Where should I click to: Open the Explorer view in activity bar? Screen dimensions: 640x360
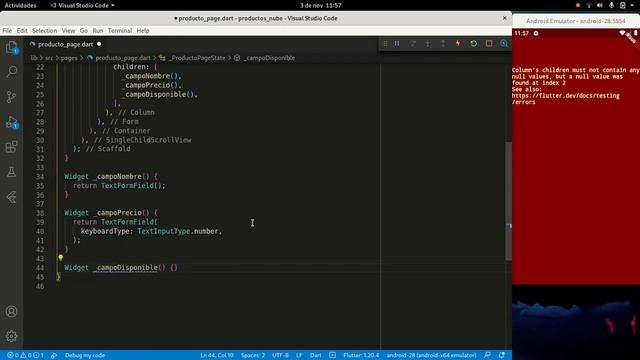click(11, 47)
